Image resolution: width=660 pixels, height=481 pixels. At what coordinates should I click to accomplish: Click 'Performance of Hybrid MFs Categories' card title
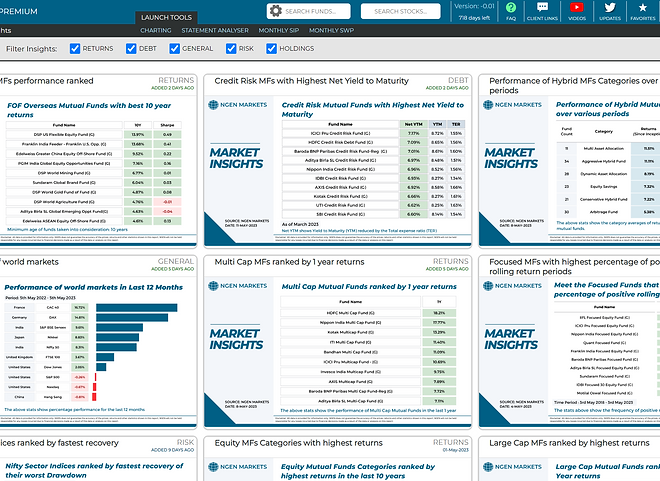coord(574,85)
